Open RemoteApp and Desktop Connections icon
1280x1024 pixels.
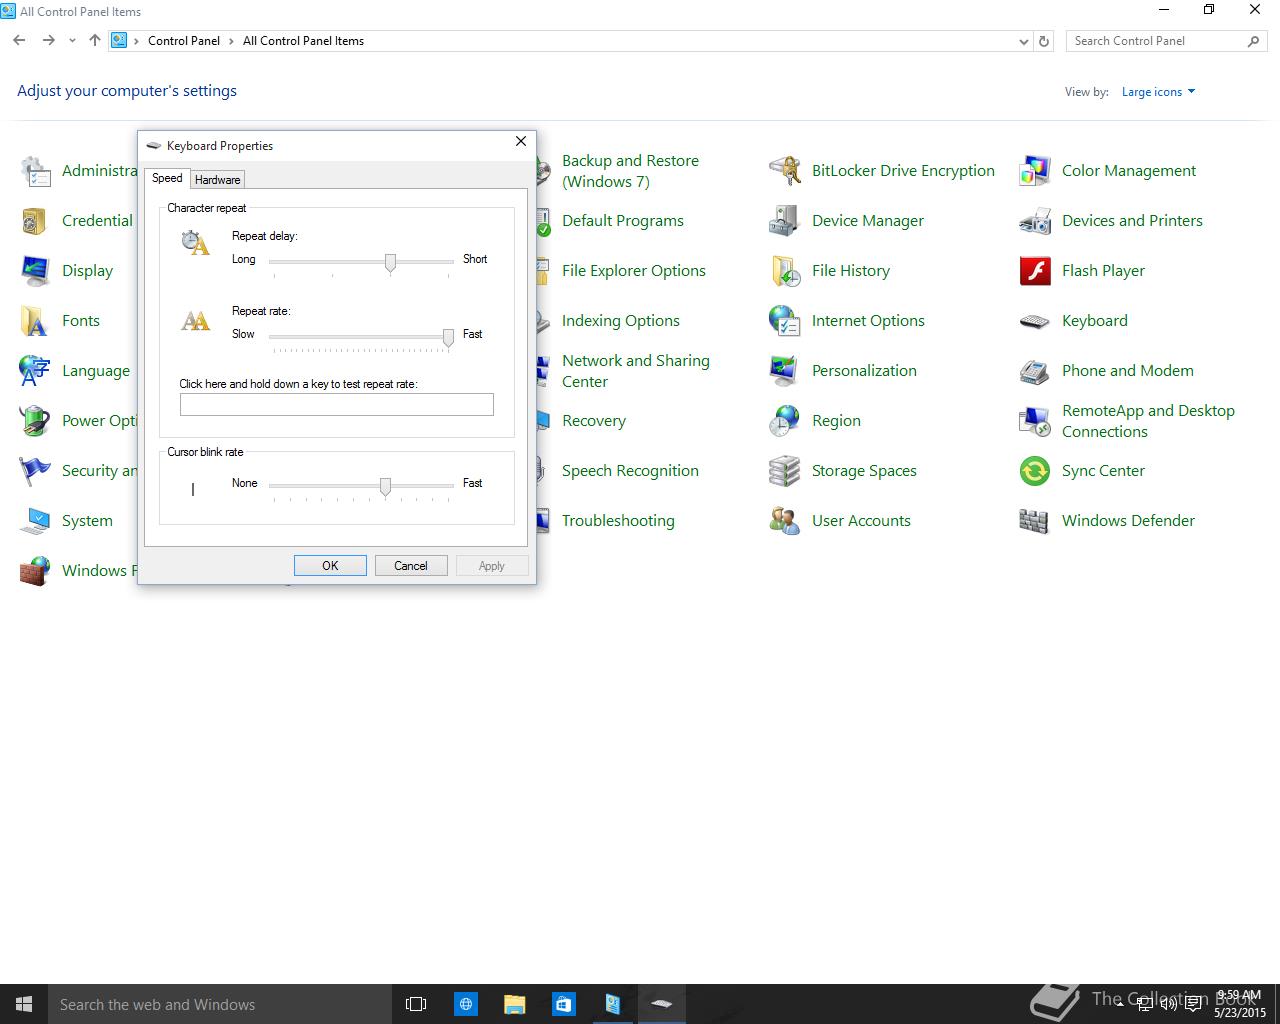coord(1034,421)
